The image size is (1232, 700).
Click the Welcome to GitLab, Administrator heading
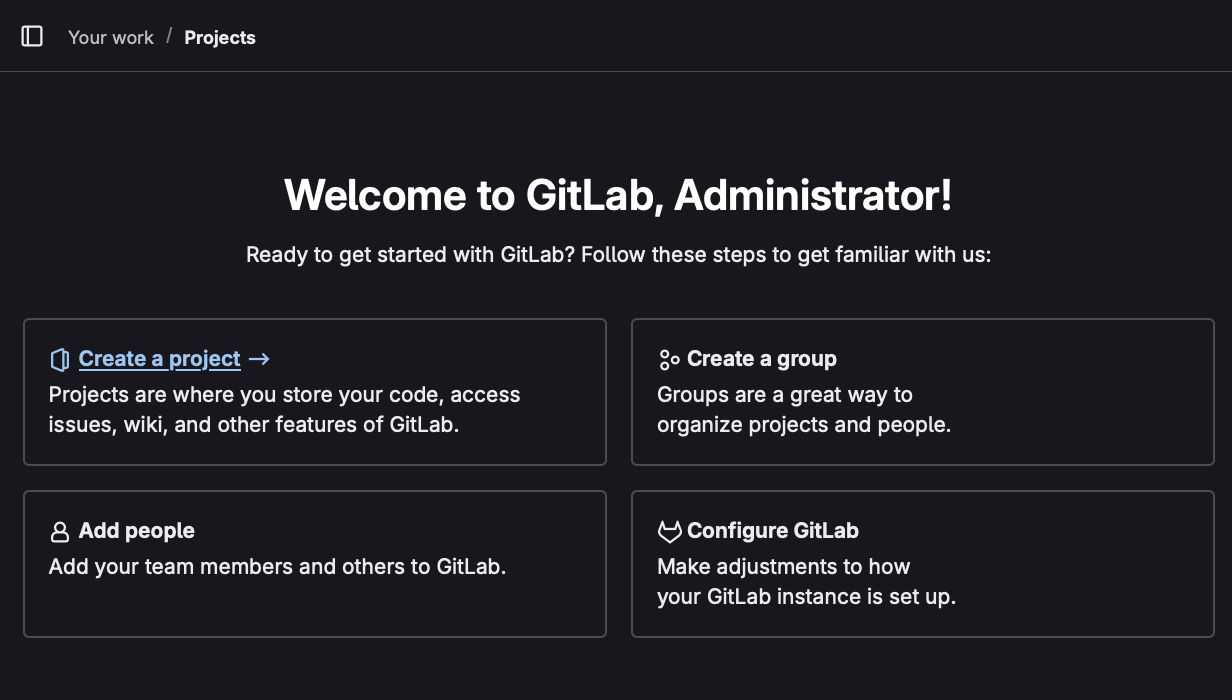(x=617, y=195)
